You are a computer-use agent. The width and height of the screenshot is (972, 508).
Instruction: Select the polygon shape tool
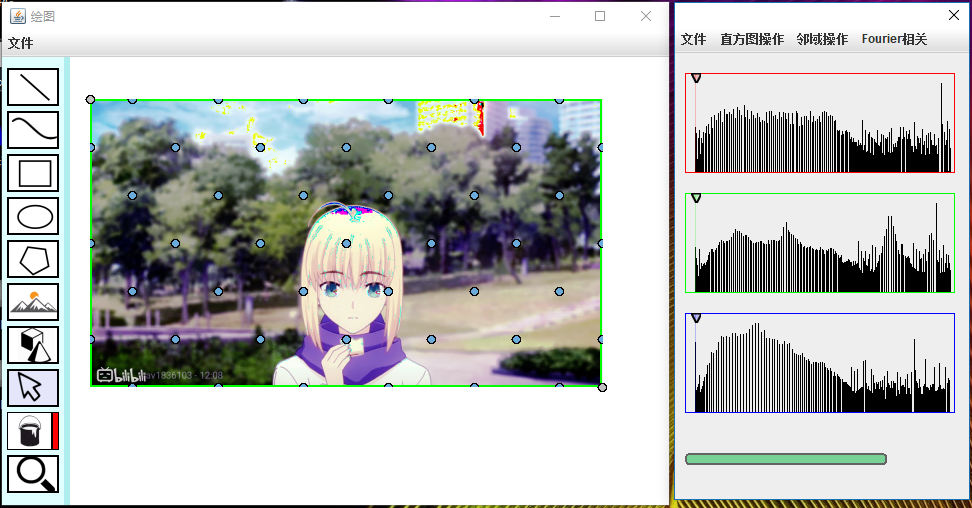[x=33, y=259]
